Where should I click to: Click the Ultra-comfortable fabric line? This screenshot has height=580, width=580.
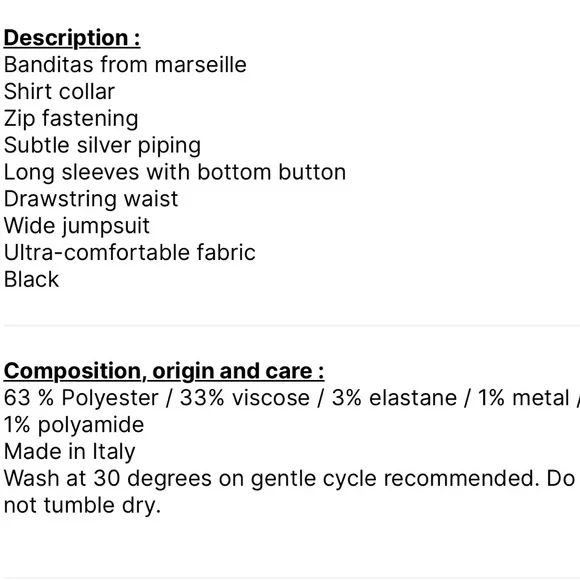tap(129, 253)
